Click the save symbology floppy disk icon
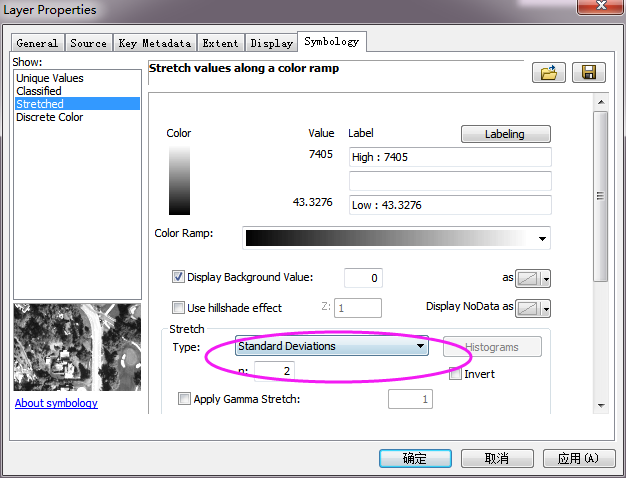Image resolution: width=626 pixels, height=478 pixels. tap(588, 73)
